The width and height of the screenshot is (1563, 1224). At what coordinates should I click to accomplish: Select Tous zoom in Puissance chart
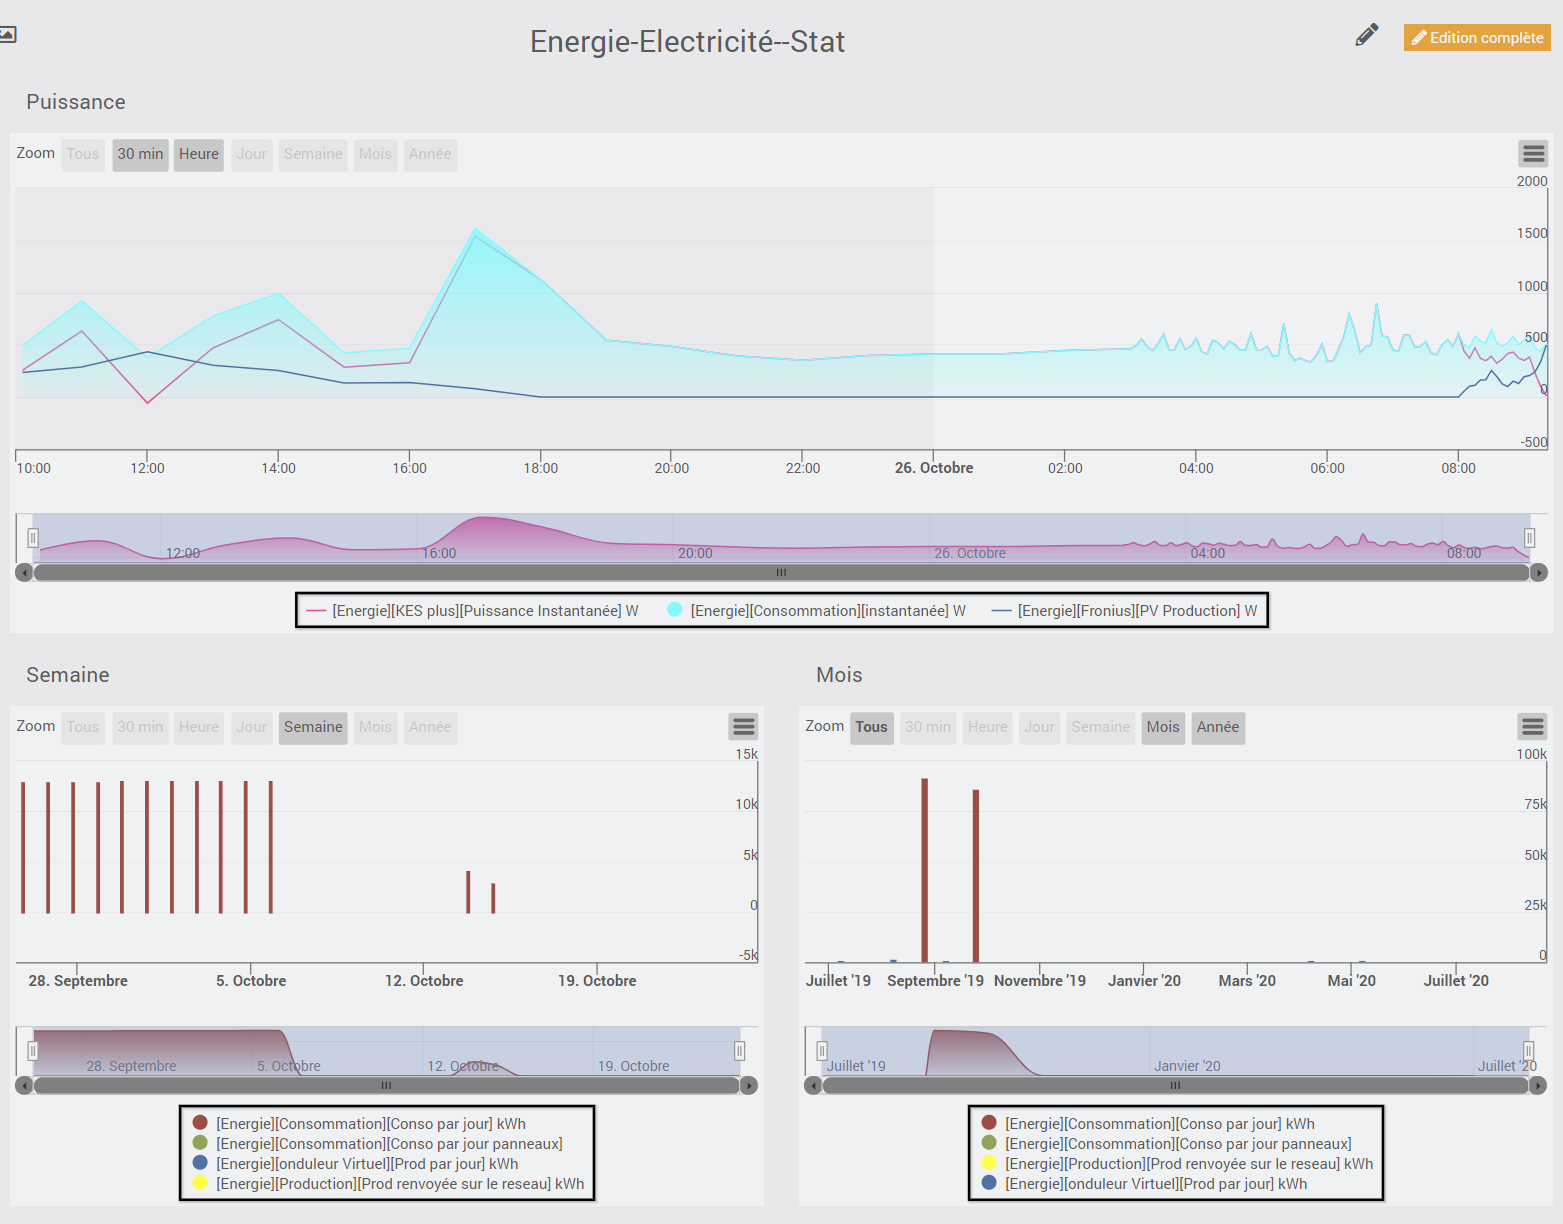[x=83, y=154]
